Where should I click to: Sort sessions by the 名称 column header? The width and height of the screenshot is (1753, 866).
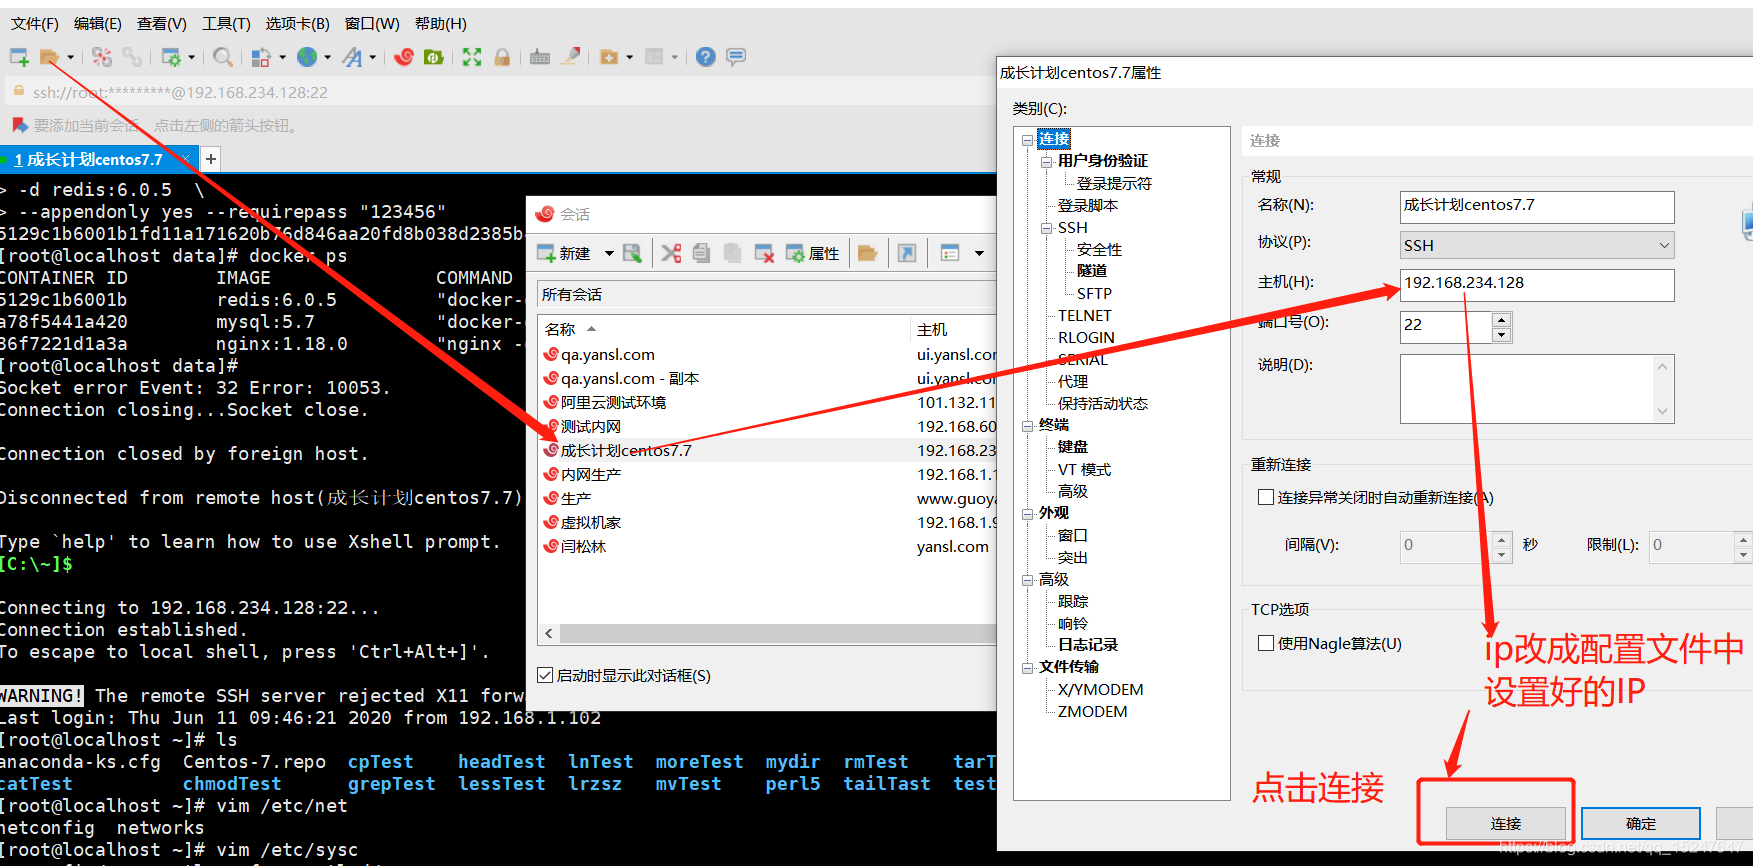pyautogui.click(x=723, y=329)
